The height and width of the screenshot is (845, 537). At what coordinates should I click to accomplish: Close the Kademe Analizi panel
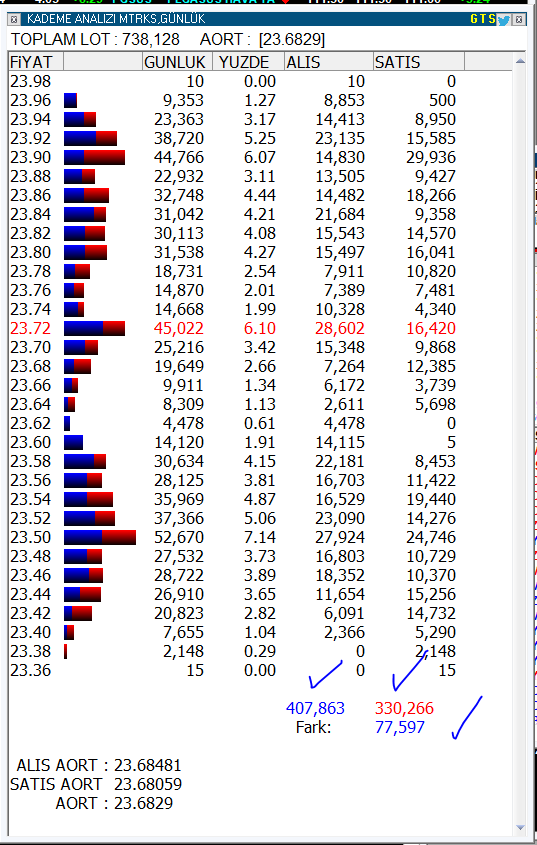tap(519, 20)
